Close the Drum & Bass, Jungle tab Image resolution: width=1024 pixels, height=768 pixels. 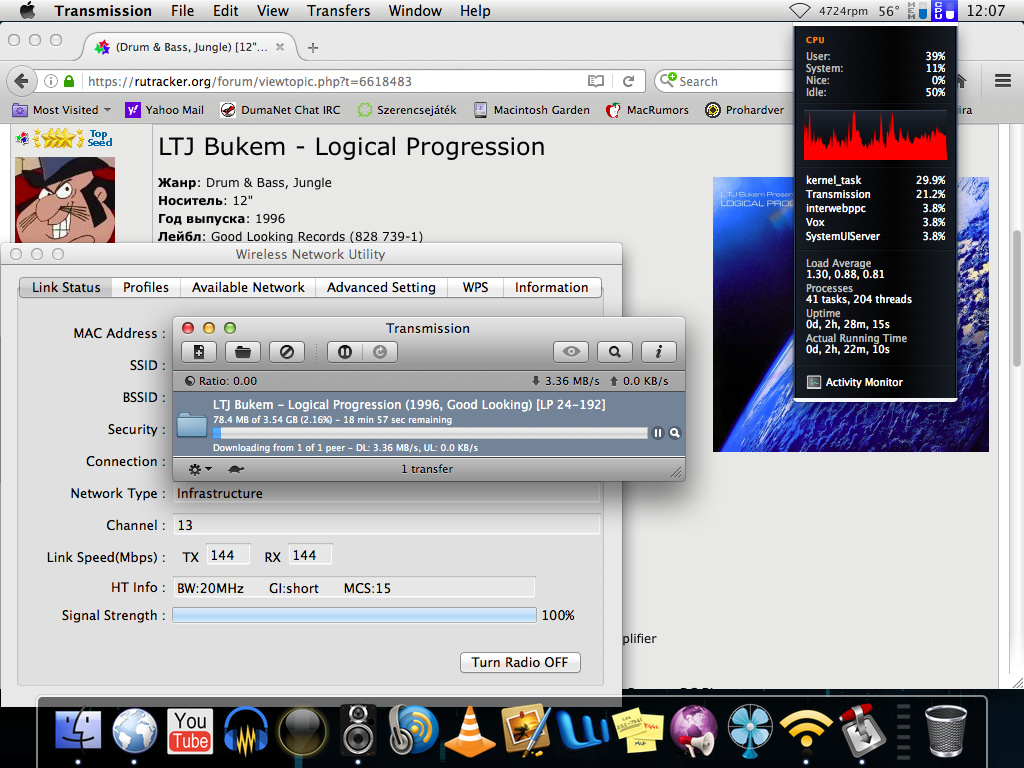280,47
